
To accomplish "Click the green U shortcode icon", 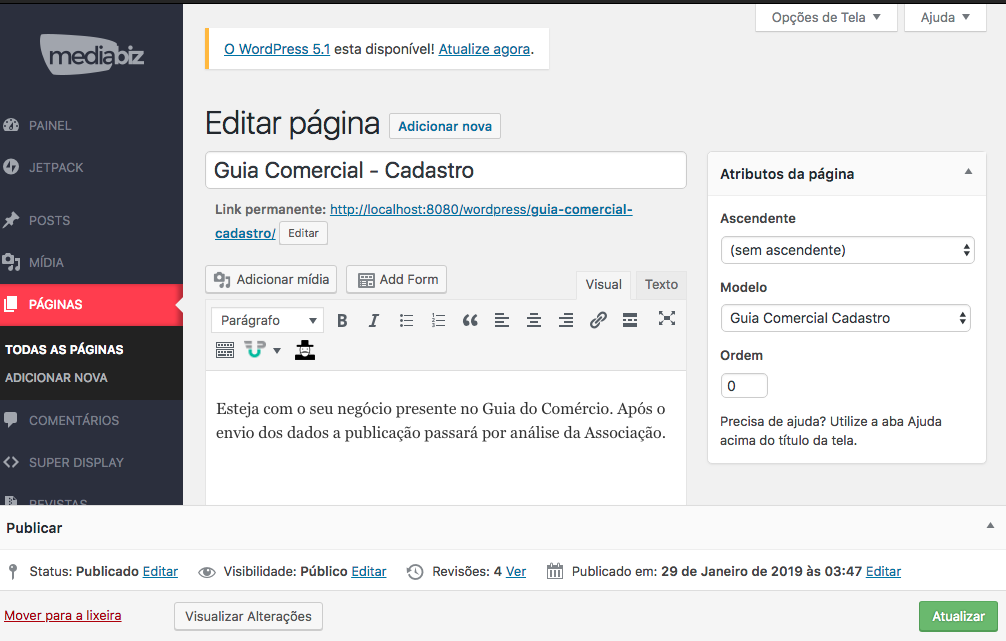I will click(255, 350).
